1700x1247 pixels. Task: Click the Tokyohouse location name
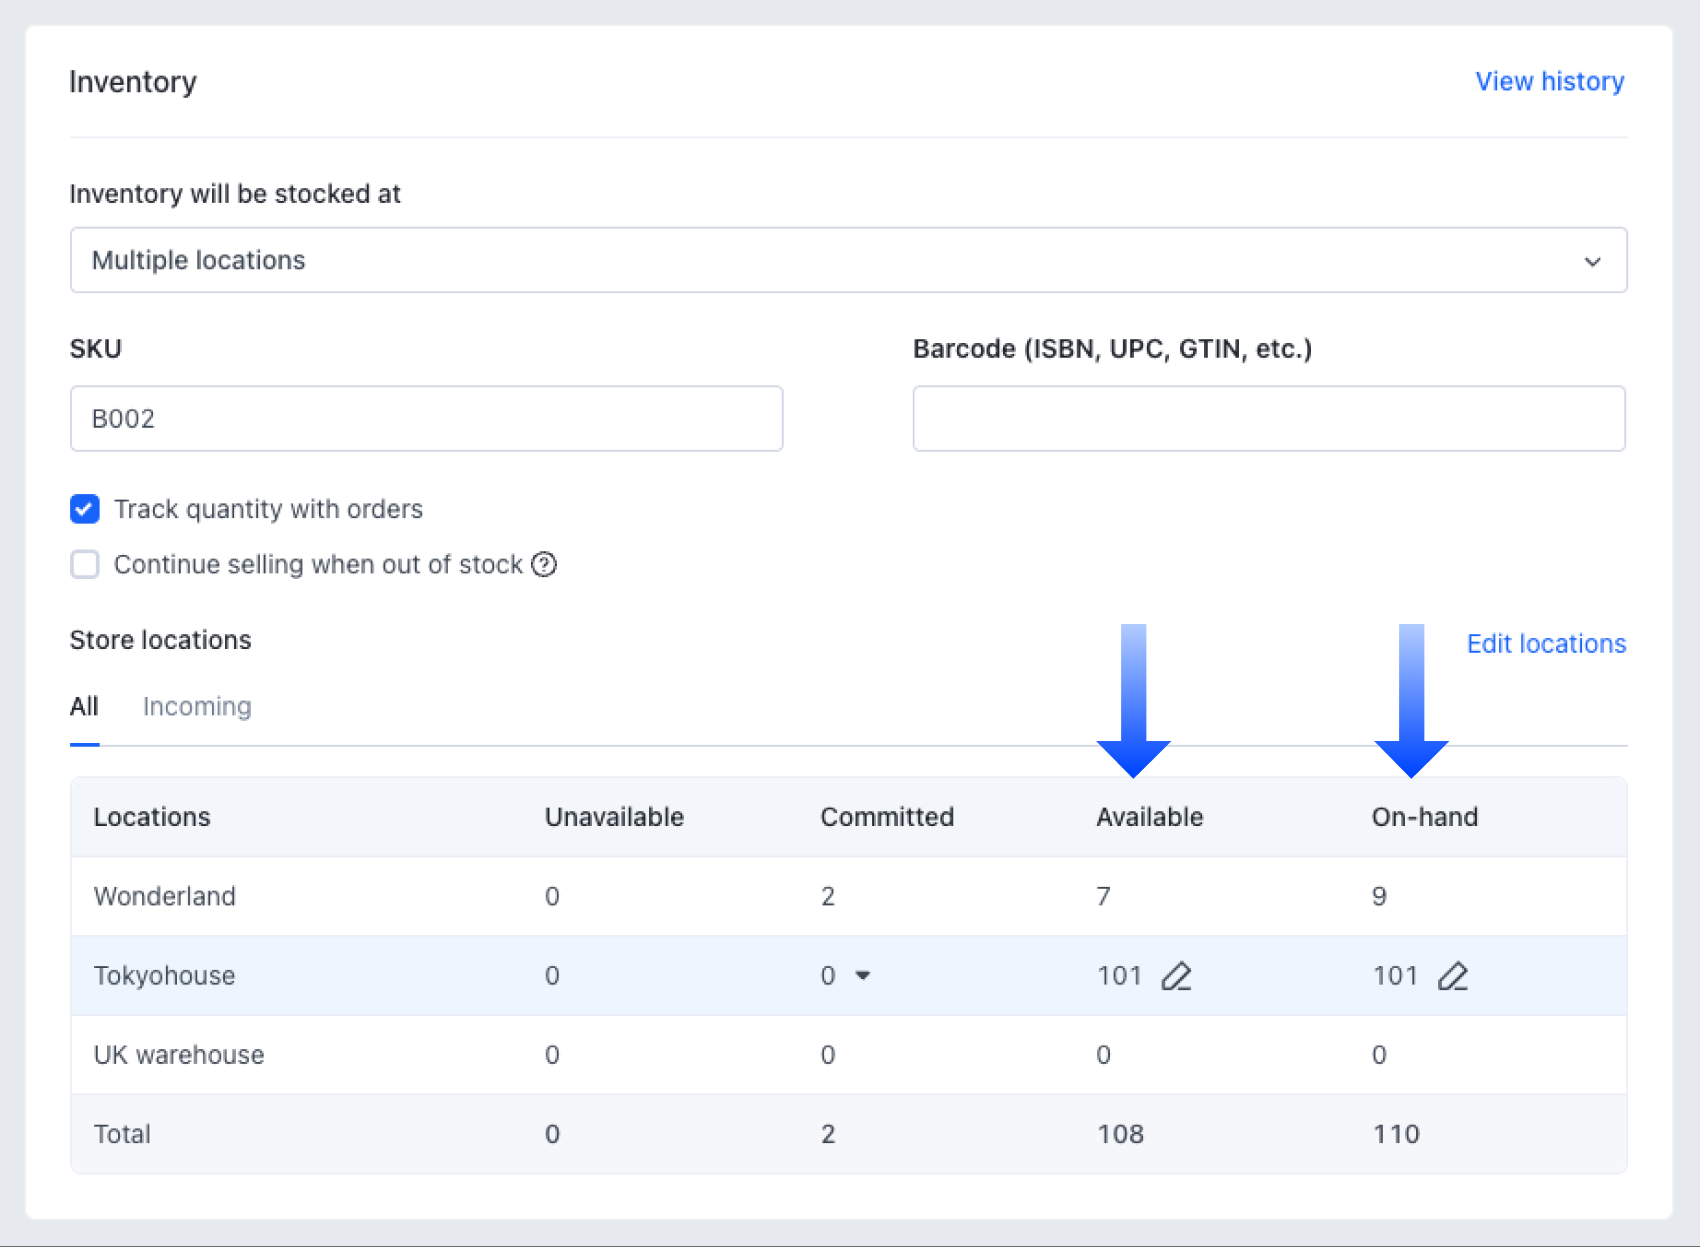point(165,976)
